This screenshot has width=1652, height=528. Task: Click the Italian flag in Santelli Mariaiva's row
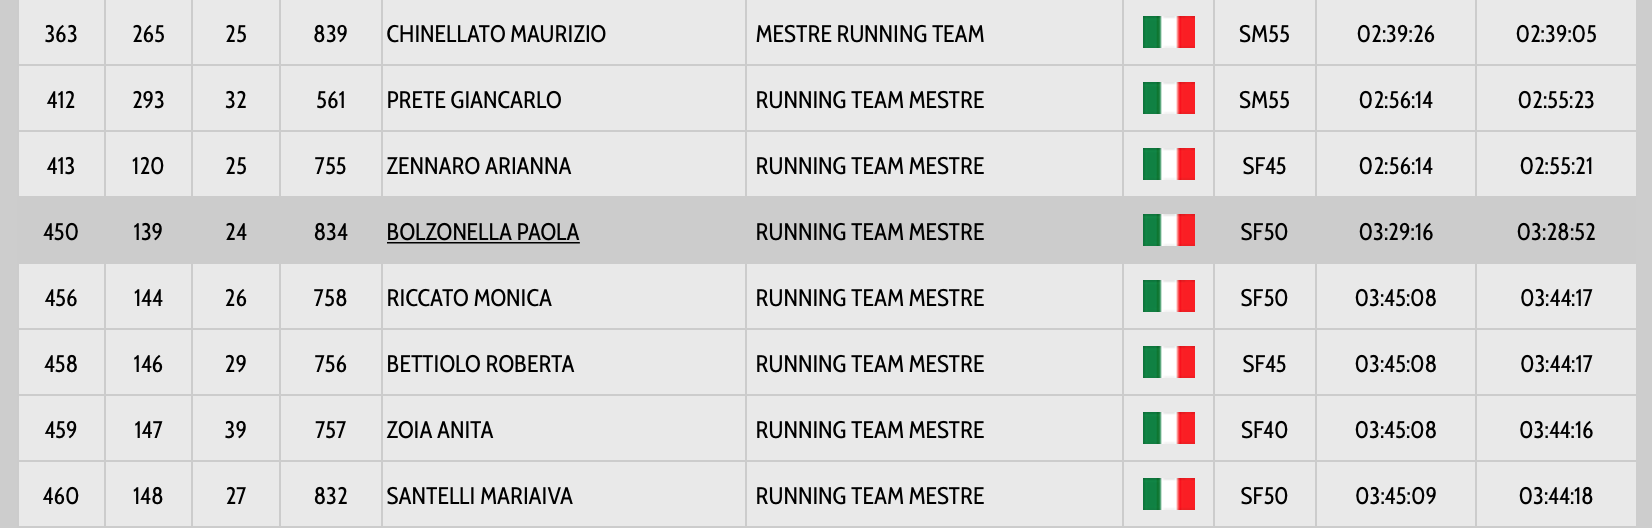tap(1168, 495)
